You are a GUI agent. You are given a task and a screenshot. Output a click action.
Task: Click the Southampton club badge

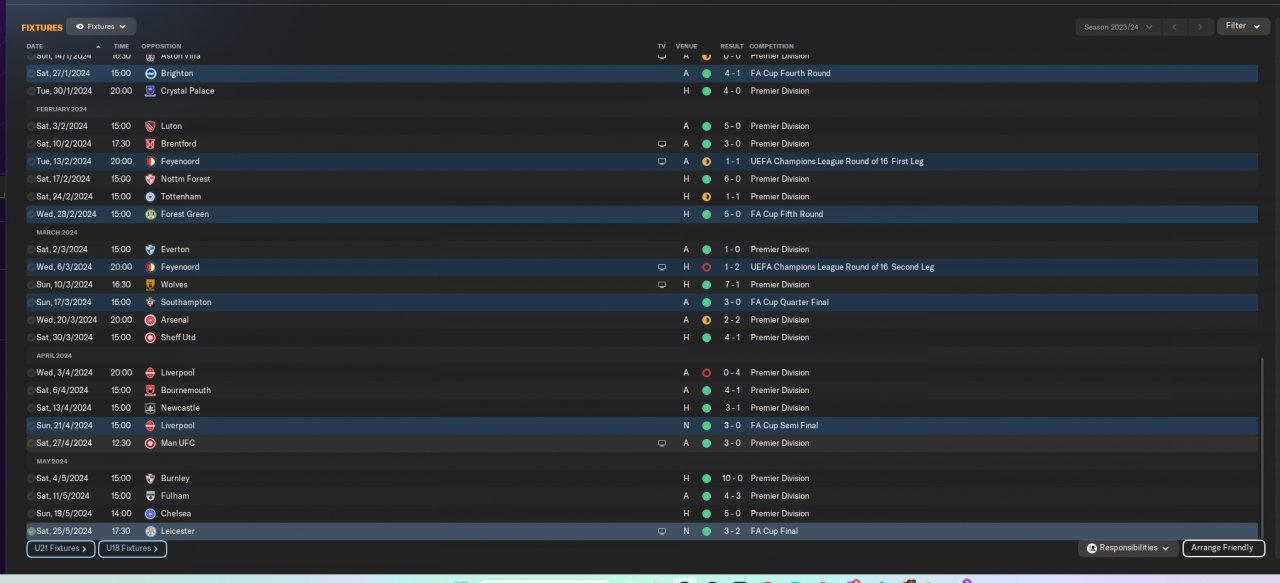[150, 302]
